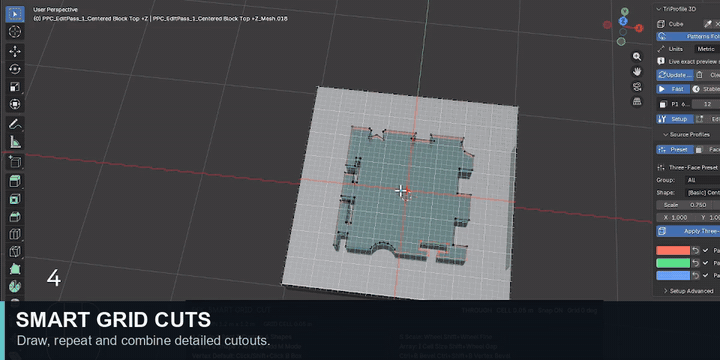Image resolution: width=720 pixels, height=360 pixels.
Task: Toggle checkmark beside the red color row
Action: point(705,250)
